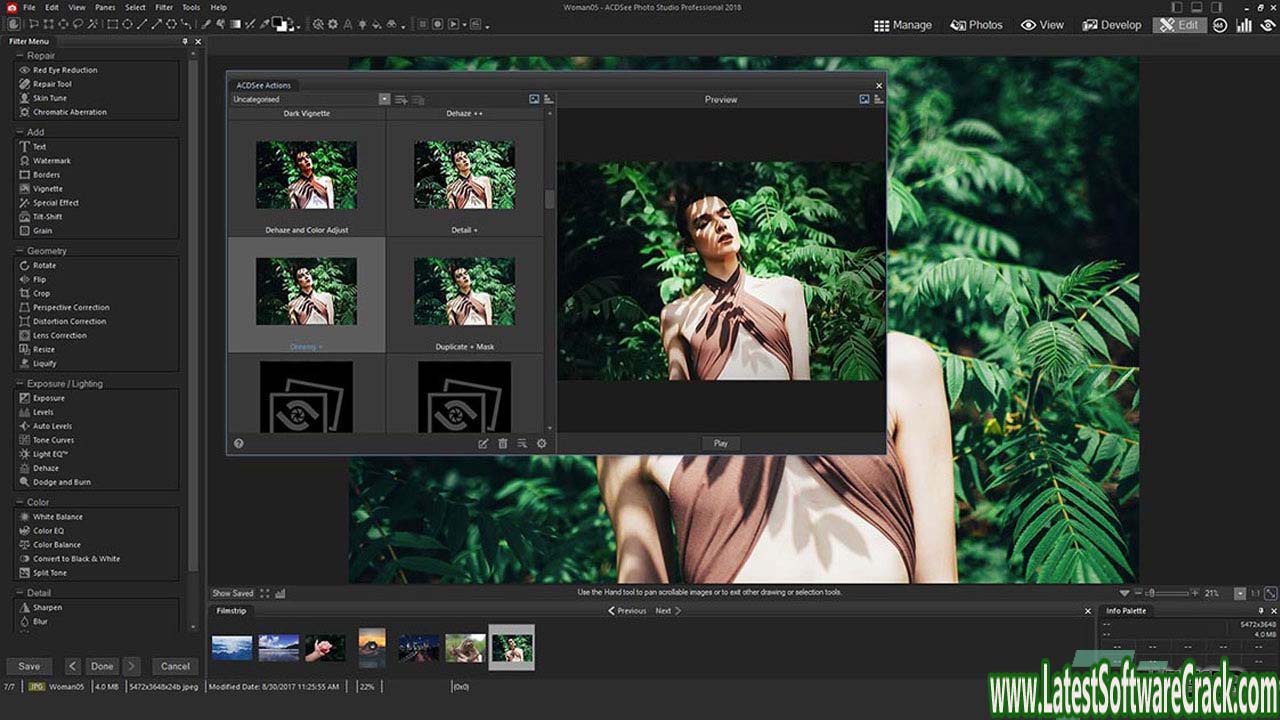Click the Done button
The image size is (1280, 720).
click(x=101, y=665)
